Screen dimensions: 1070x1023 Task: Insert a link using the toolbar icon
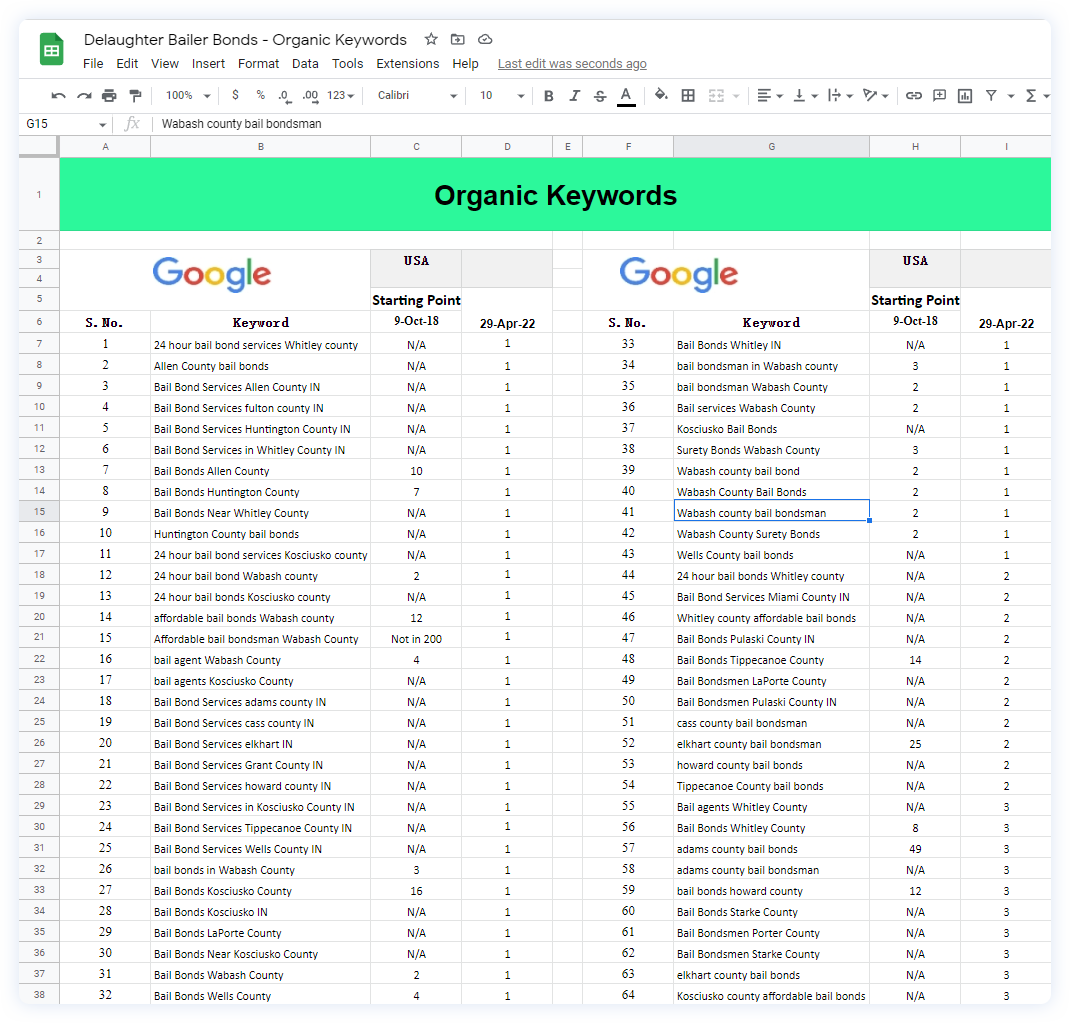[913, 95]
